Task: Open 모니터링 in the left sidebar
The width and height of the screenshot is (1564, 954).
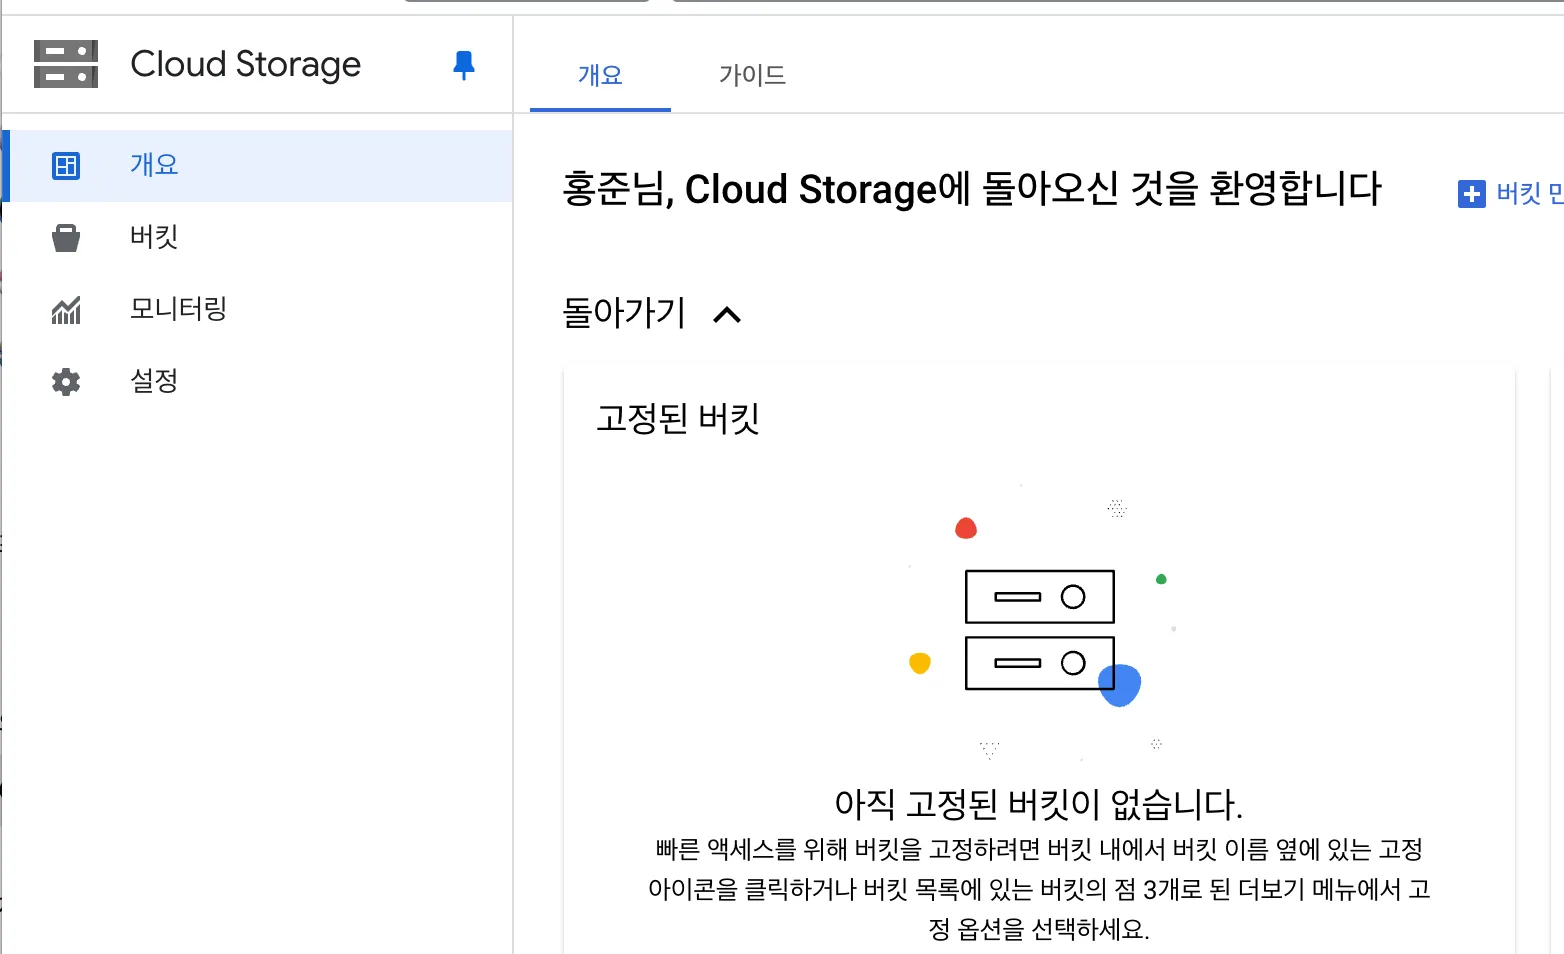Action: coord(258,310)
